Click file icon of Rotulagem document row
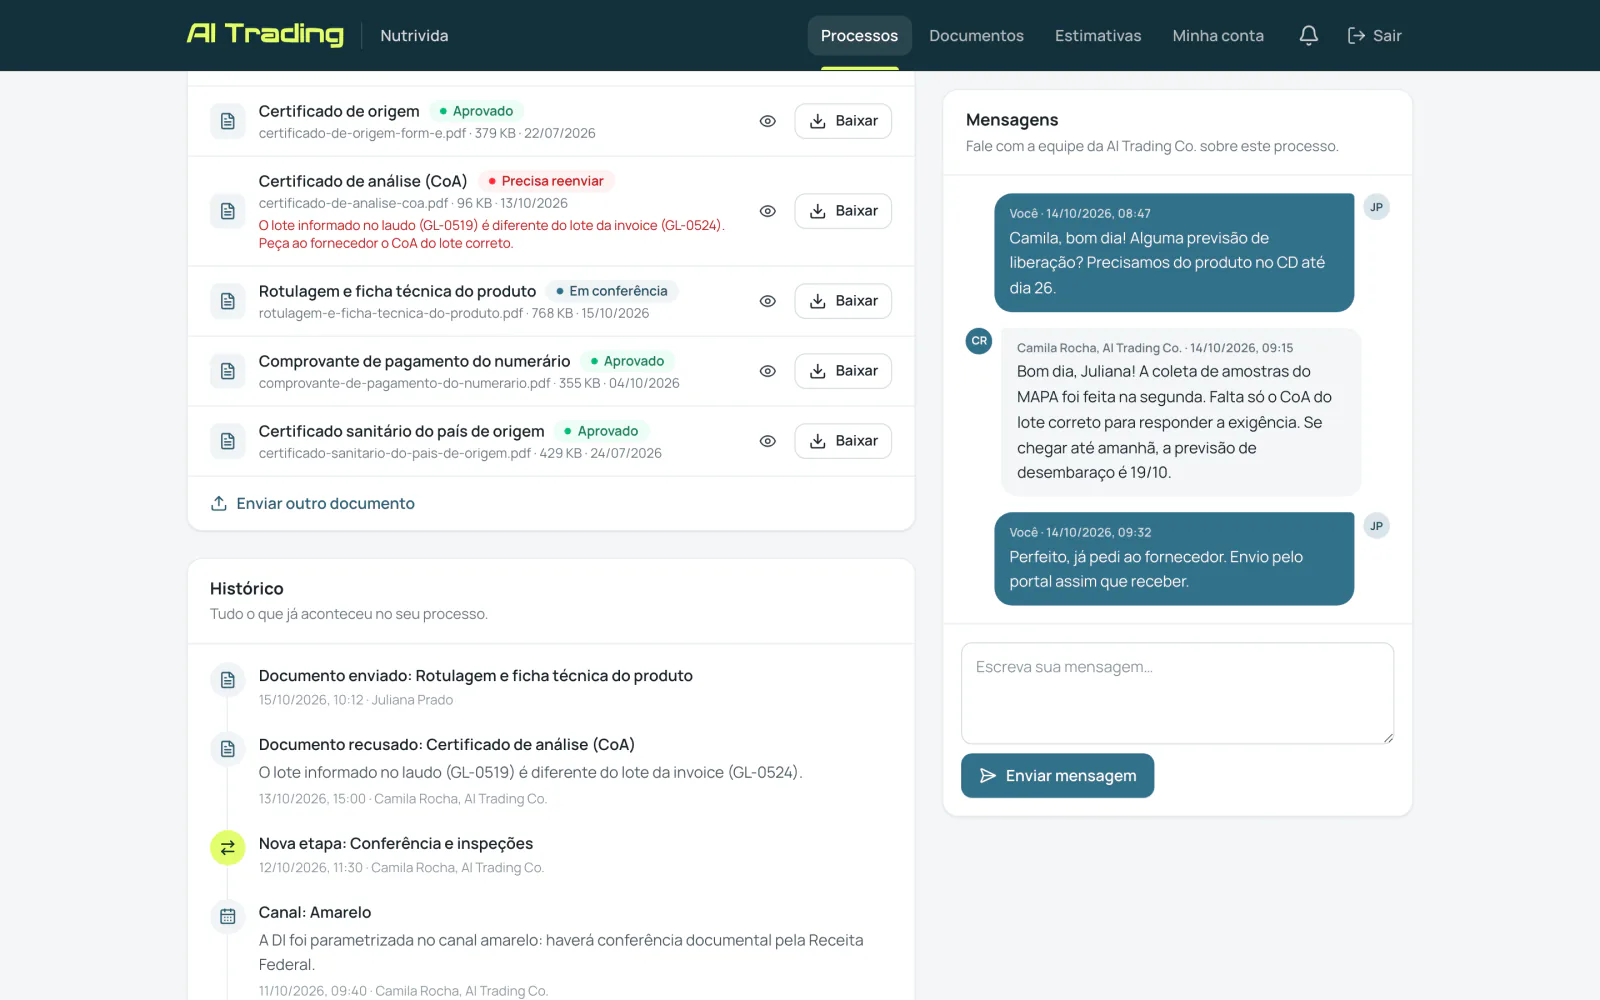Viewport: 1600px width, 1000px height. [228, 301]
